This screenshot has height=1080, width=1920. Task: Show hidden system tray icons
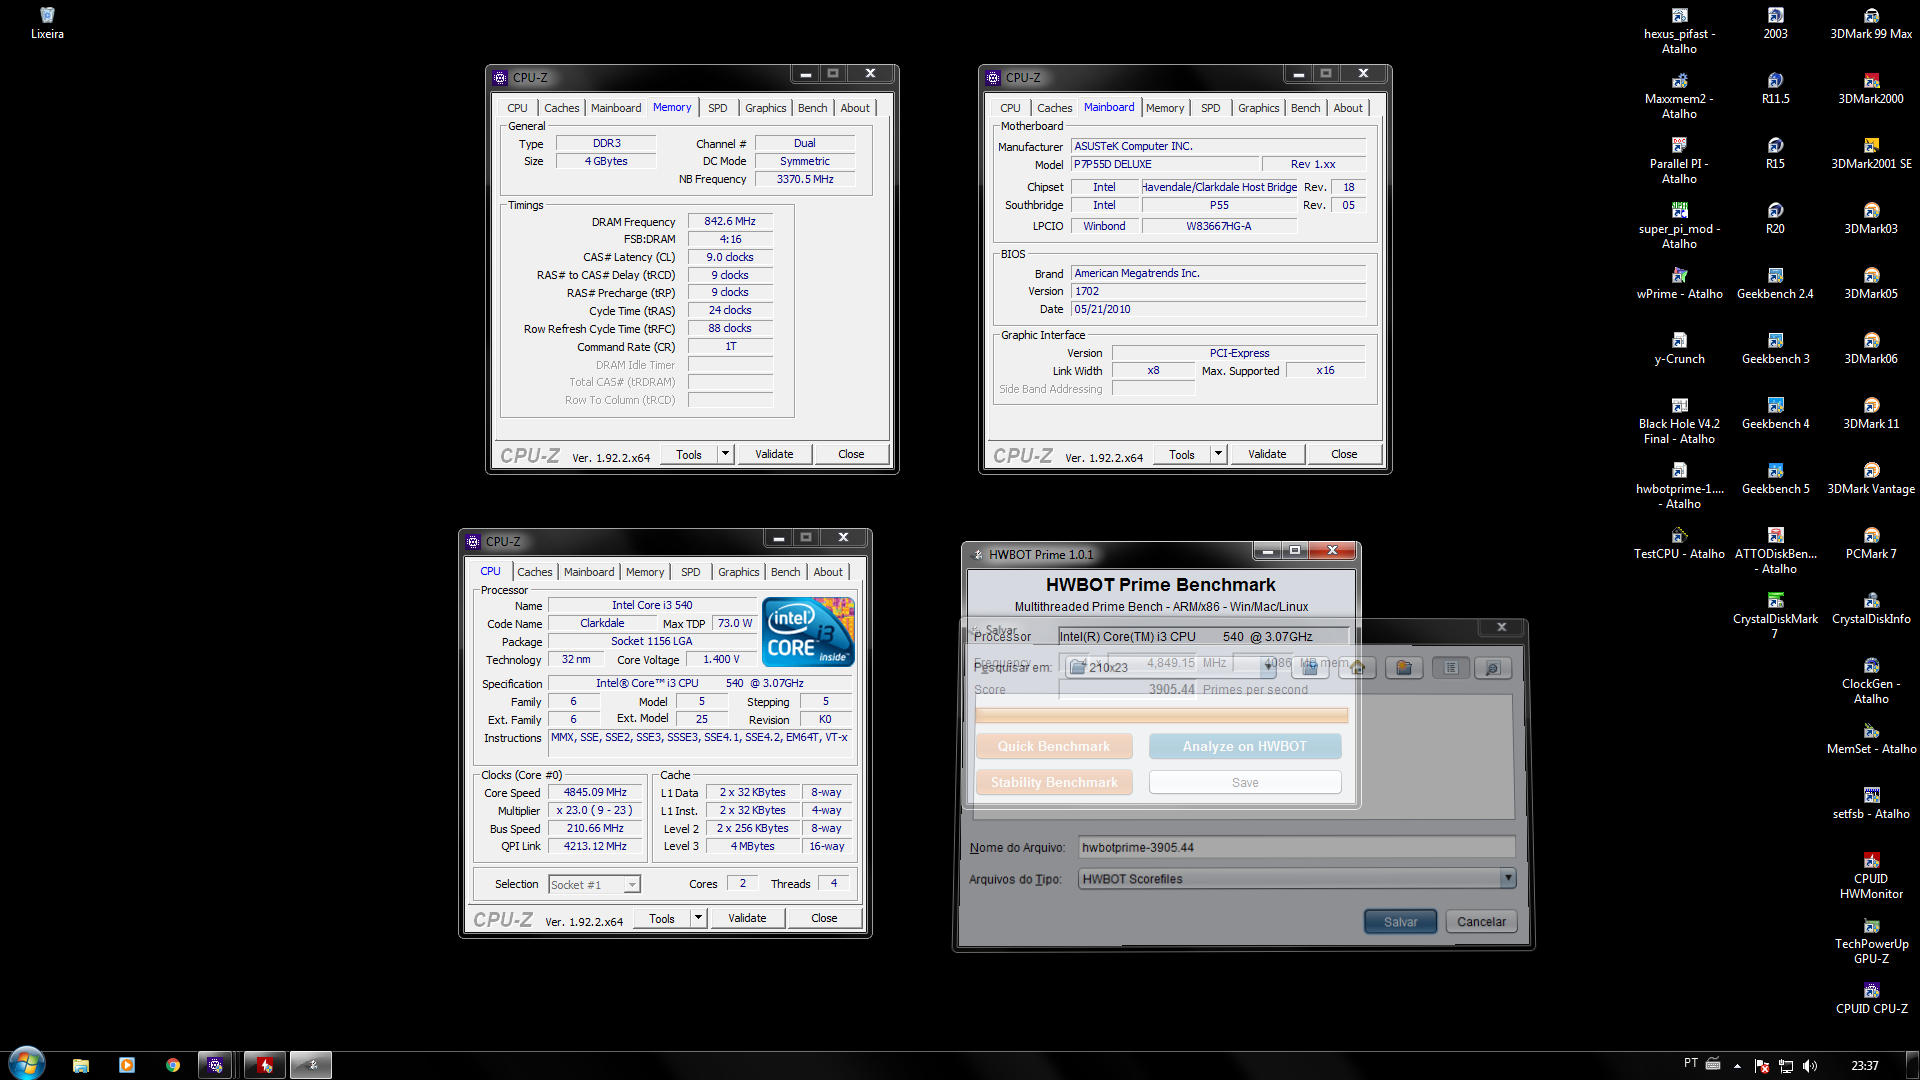click(x=1737, y=1066)
